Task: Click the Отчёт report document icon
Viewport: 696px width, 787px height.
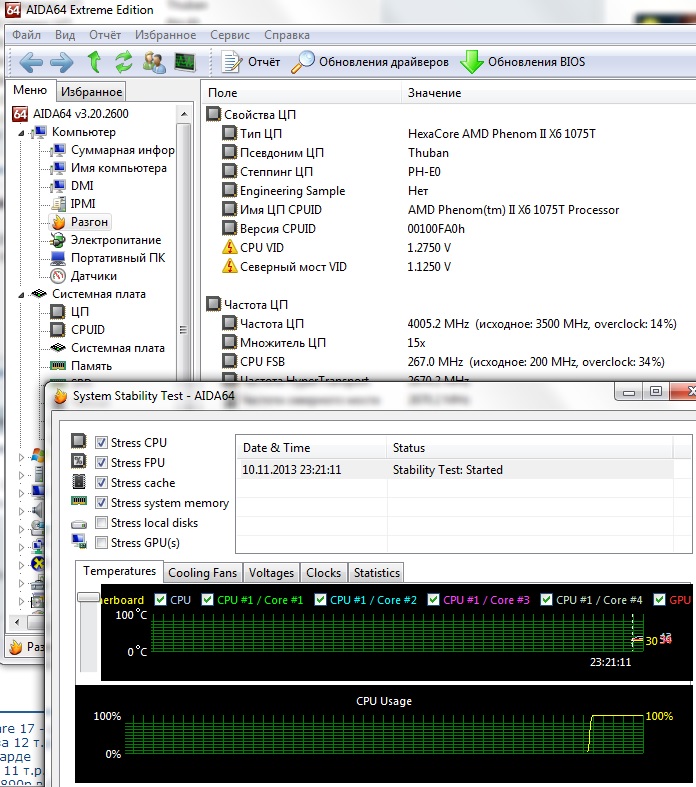Action: point(232,62)
